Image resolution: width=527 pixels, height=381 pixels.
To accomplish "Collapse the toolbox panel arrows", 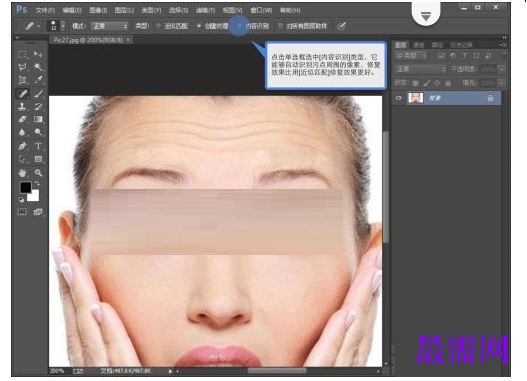I will (x=17, y=38).
